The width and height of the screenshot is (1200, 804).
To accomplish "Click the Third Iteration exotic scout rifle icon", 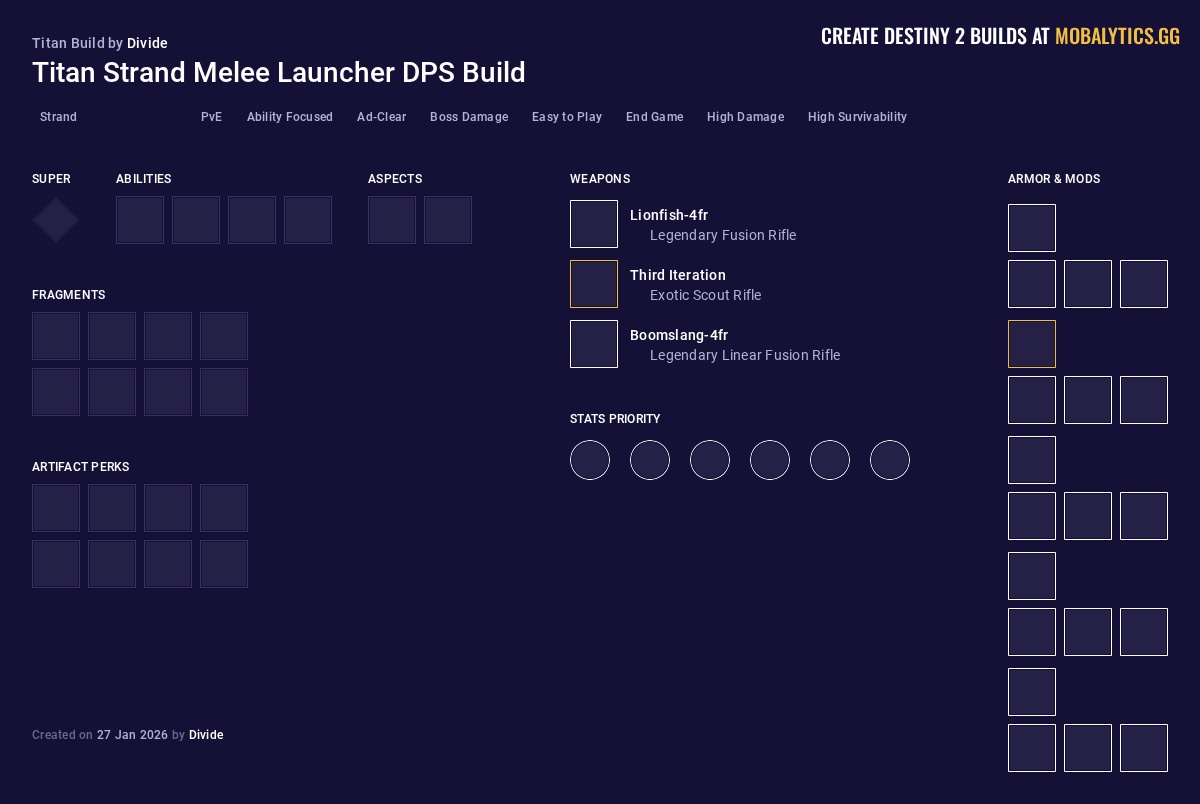I will (x=594, y=284).
